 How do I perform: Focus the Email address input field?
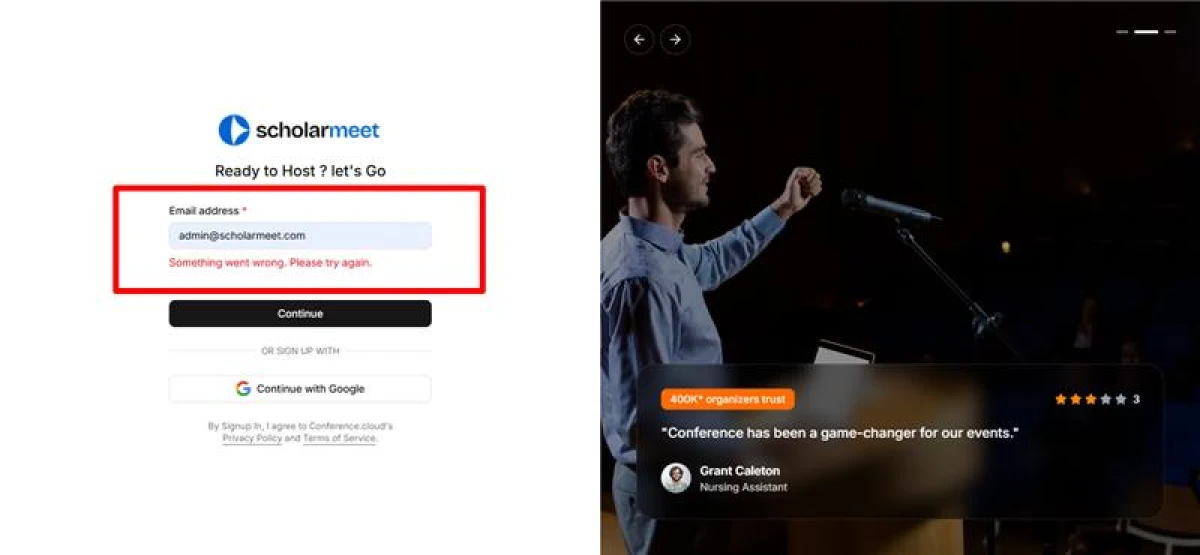(300, 236)
